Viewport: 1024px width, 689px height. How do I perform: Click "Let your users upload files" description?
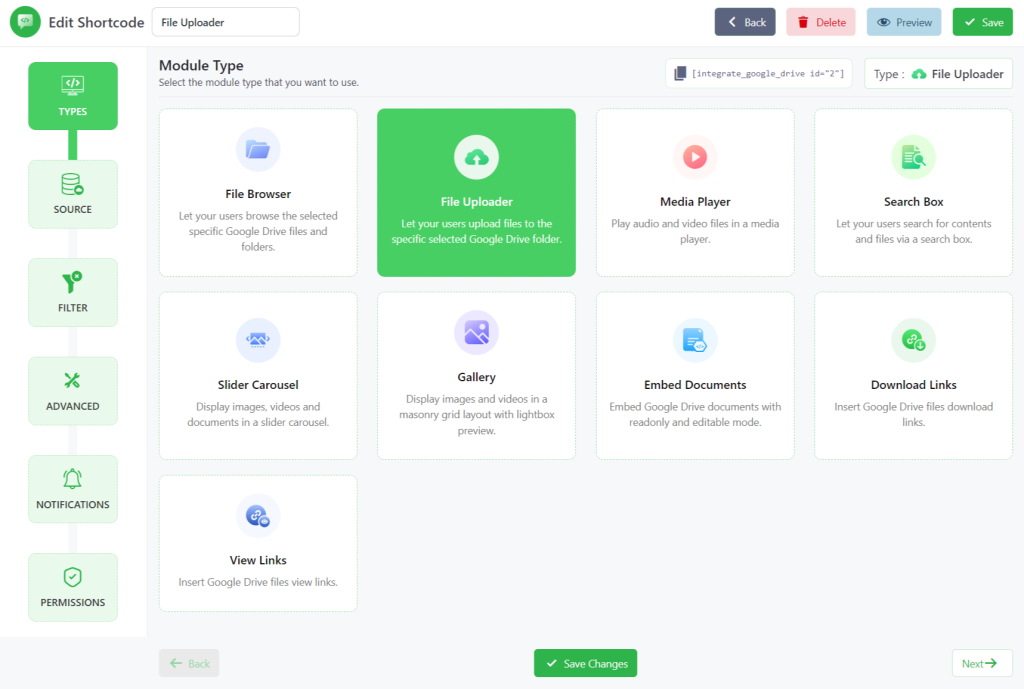[x=476, y=231]
